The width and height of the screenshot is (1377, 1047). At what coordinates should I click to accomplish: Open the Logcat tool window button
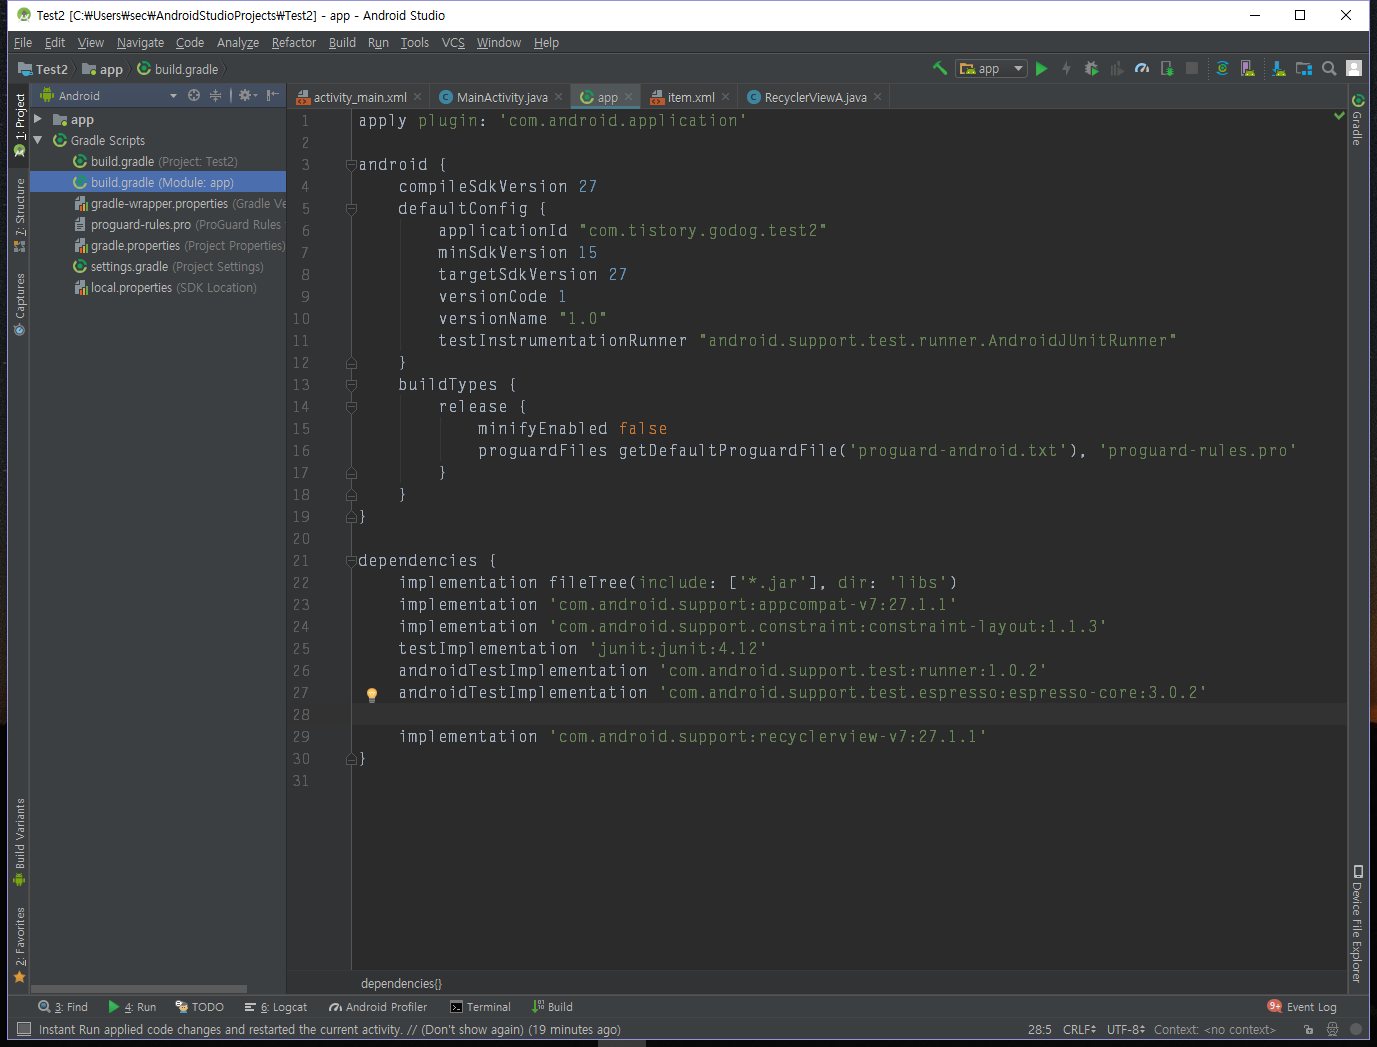click(276, 1007)
